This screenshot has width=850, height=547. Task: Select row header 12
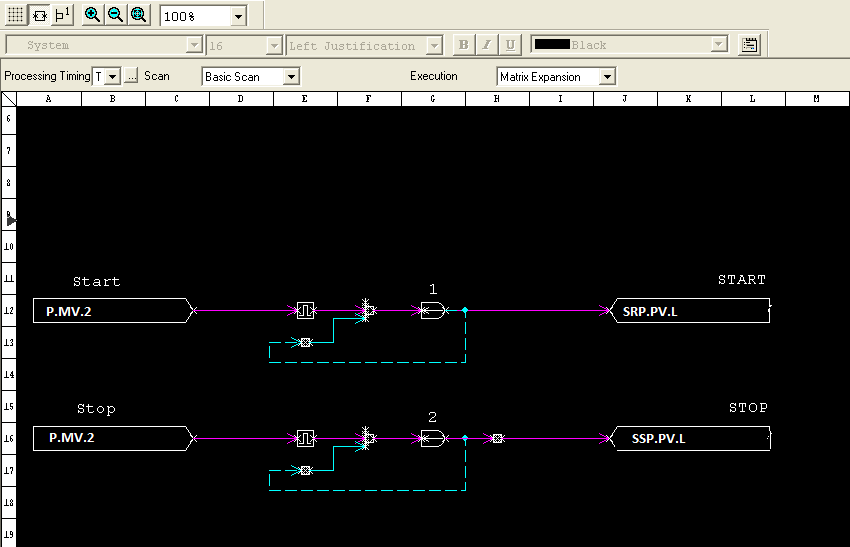[9, 311]
